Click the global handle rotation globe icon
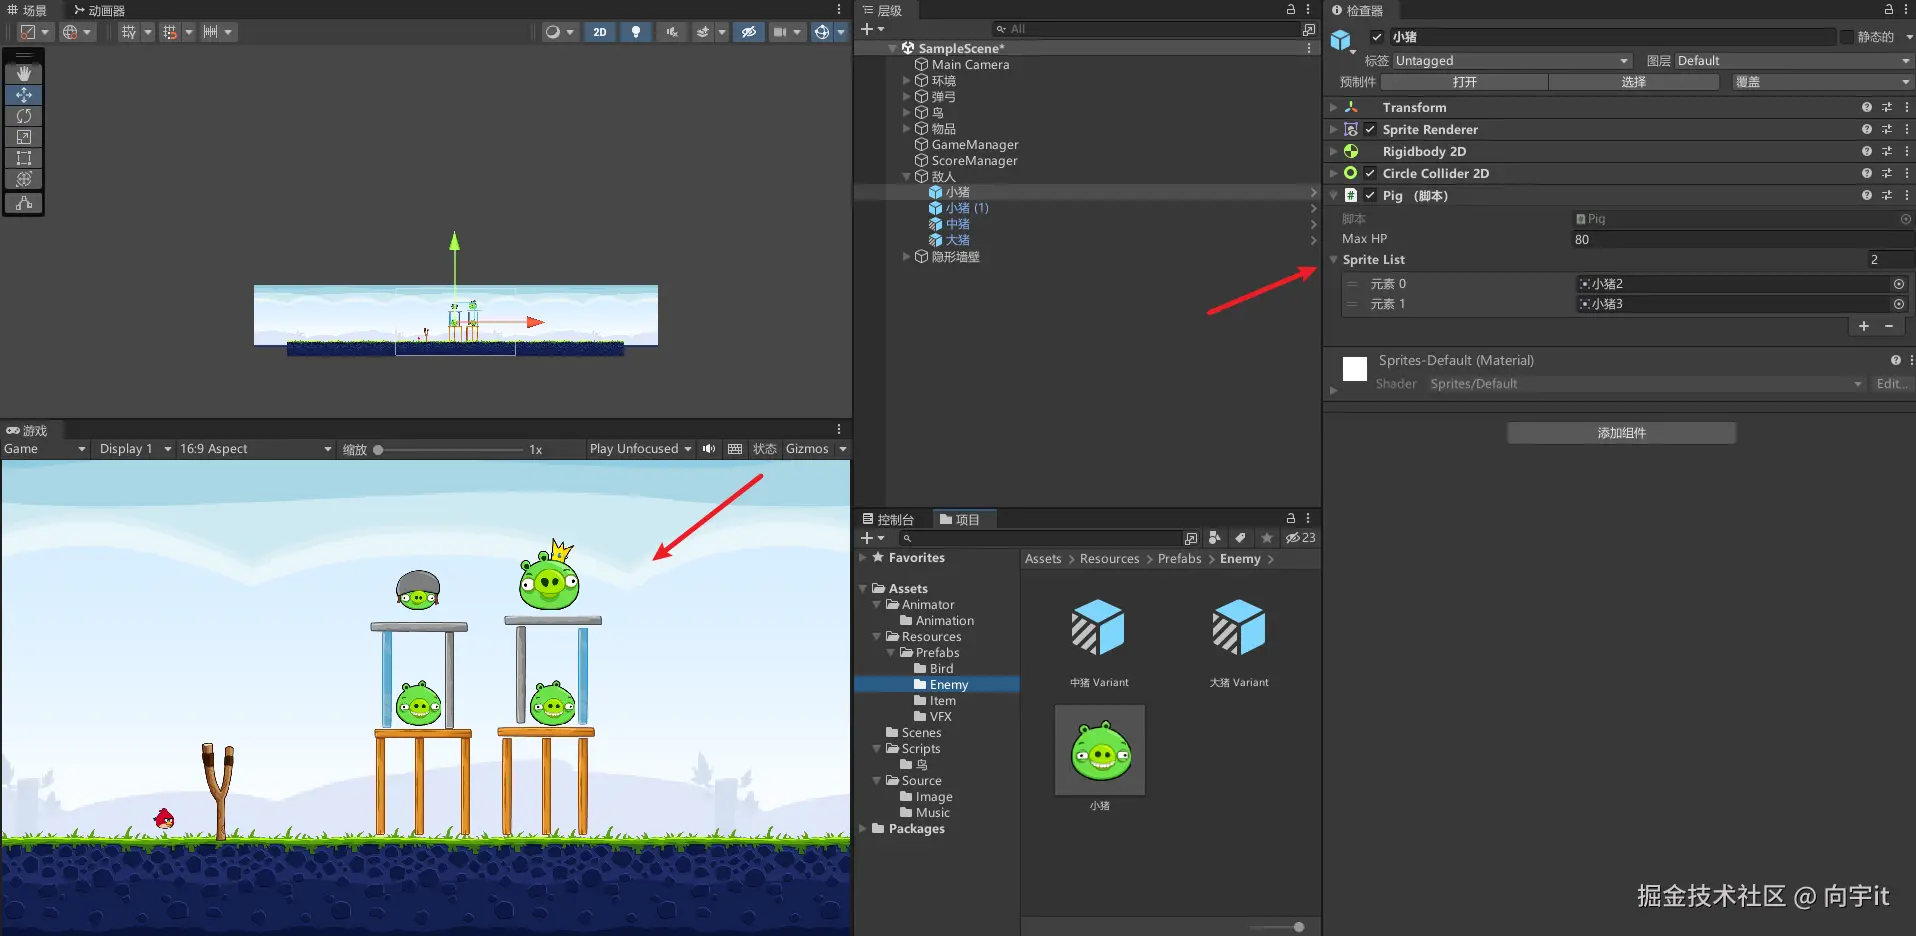The width and height of the screenshot is (1916, 936). click(70, 32)
